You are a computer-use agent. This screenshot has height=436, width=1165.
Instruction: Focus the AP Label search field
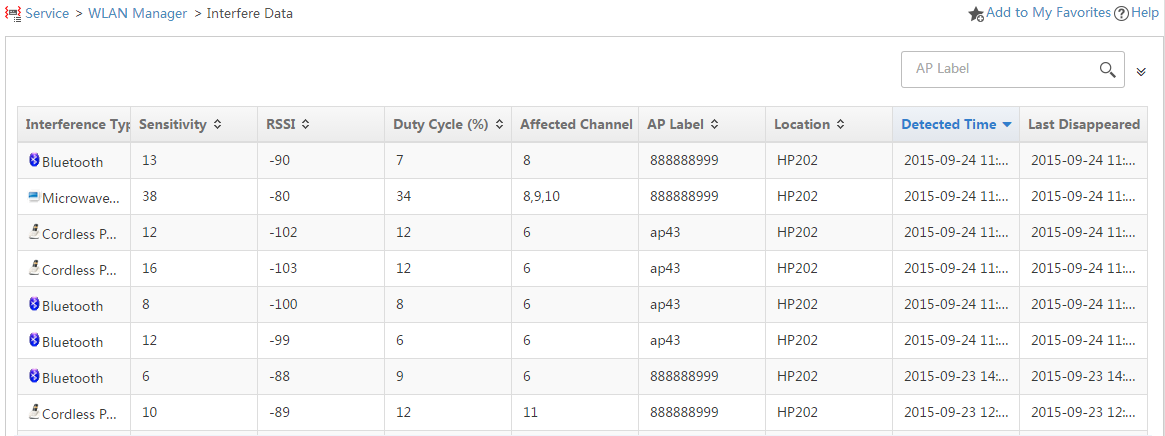(999, 69)
